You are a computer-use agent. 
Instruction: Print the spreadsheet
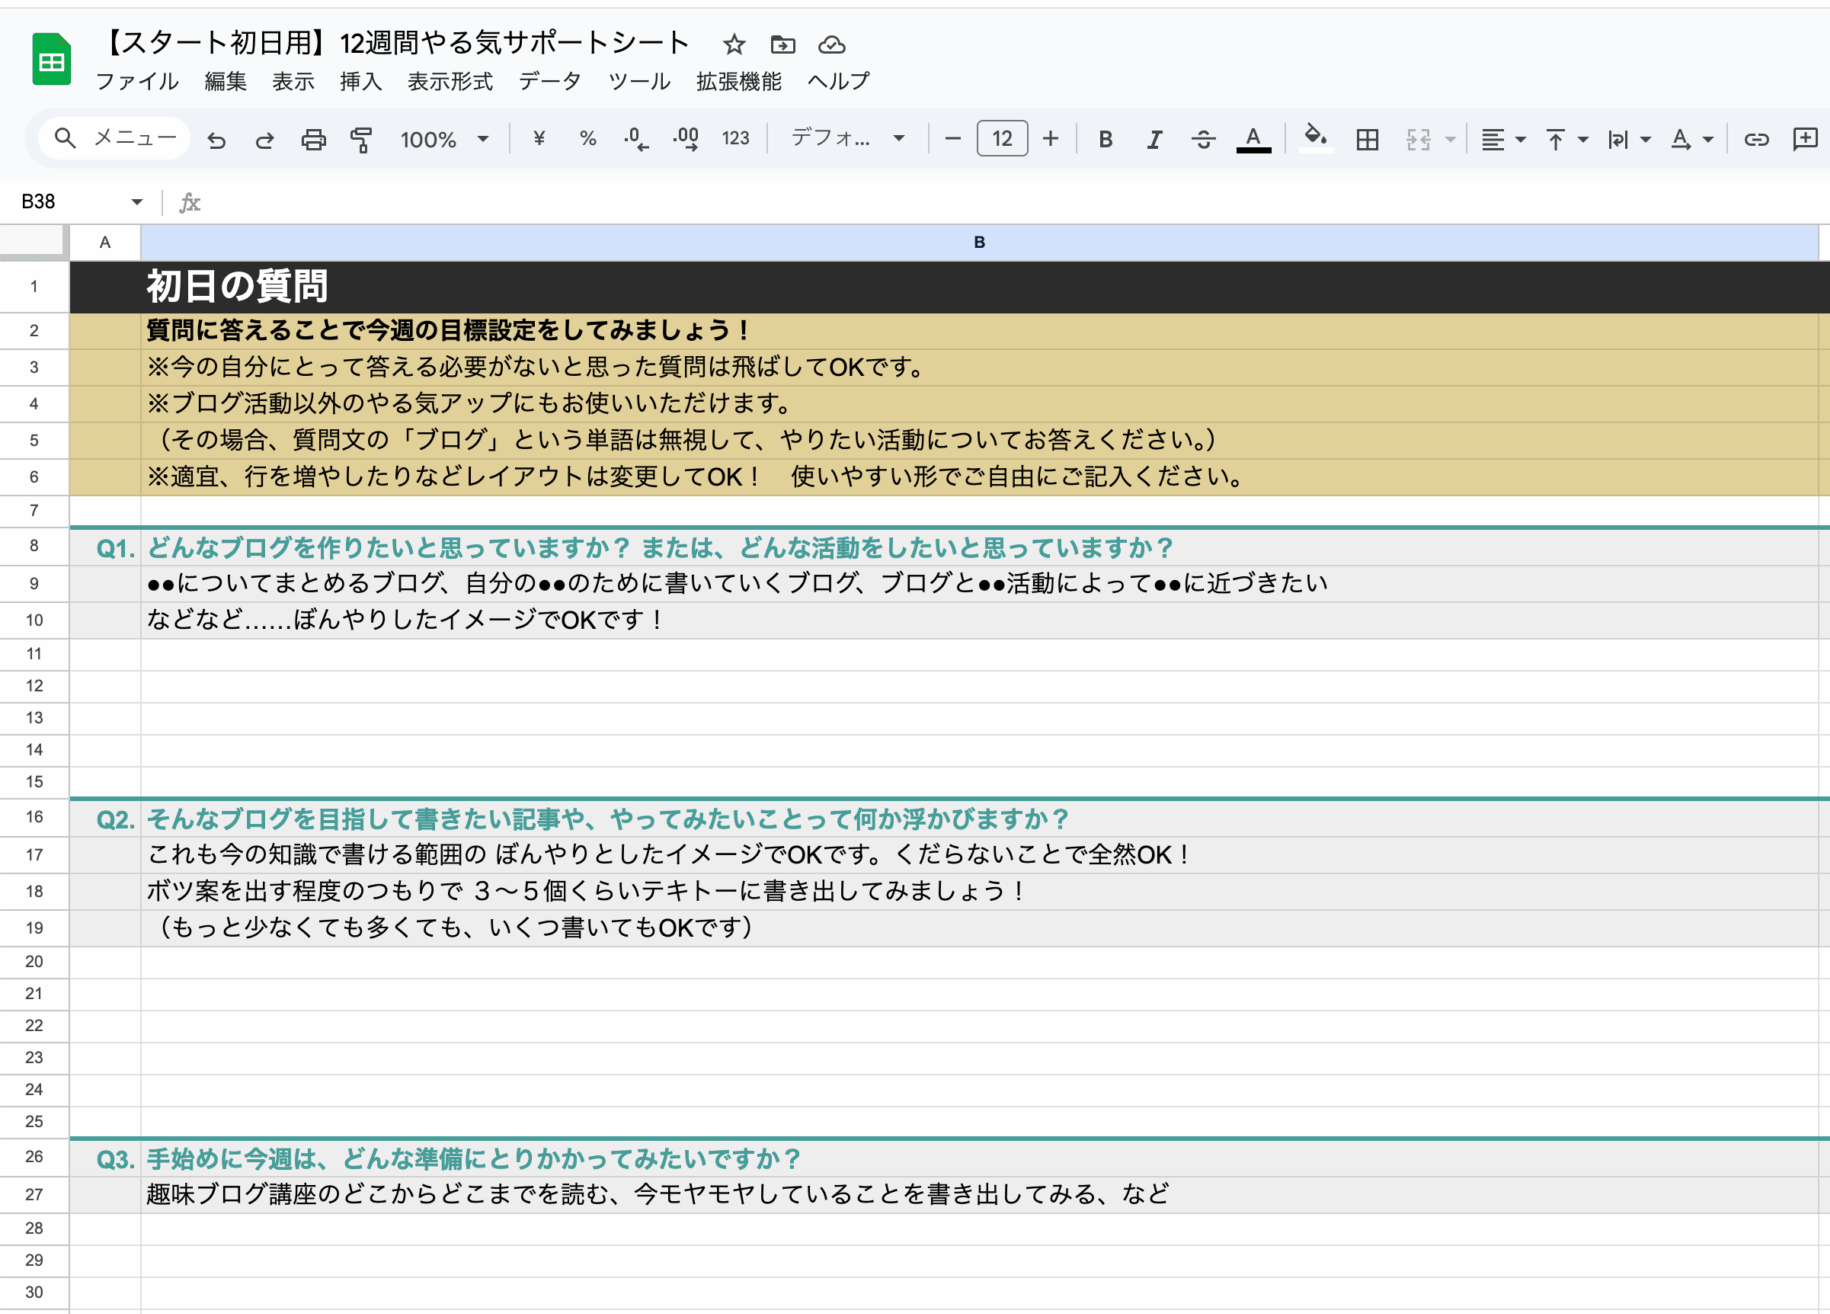[x=313, y=139]
